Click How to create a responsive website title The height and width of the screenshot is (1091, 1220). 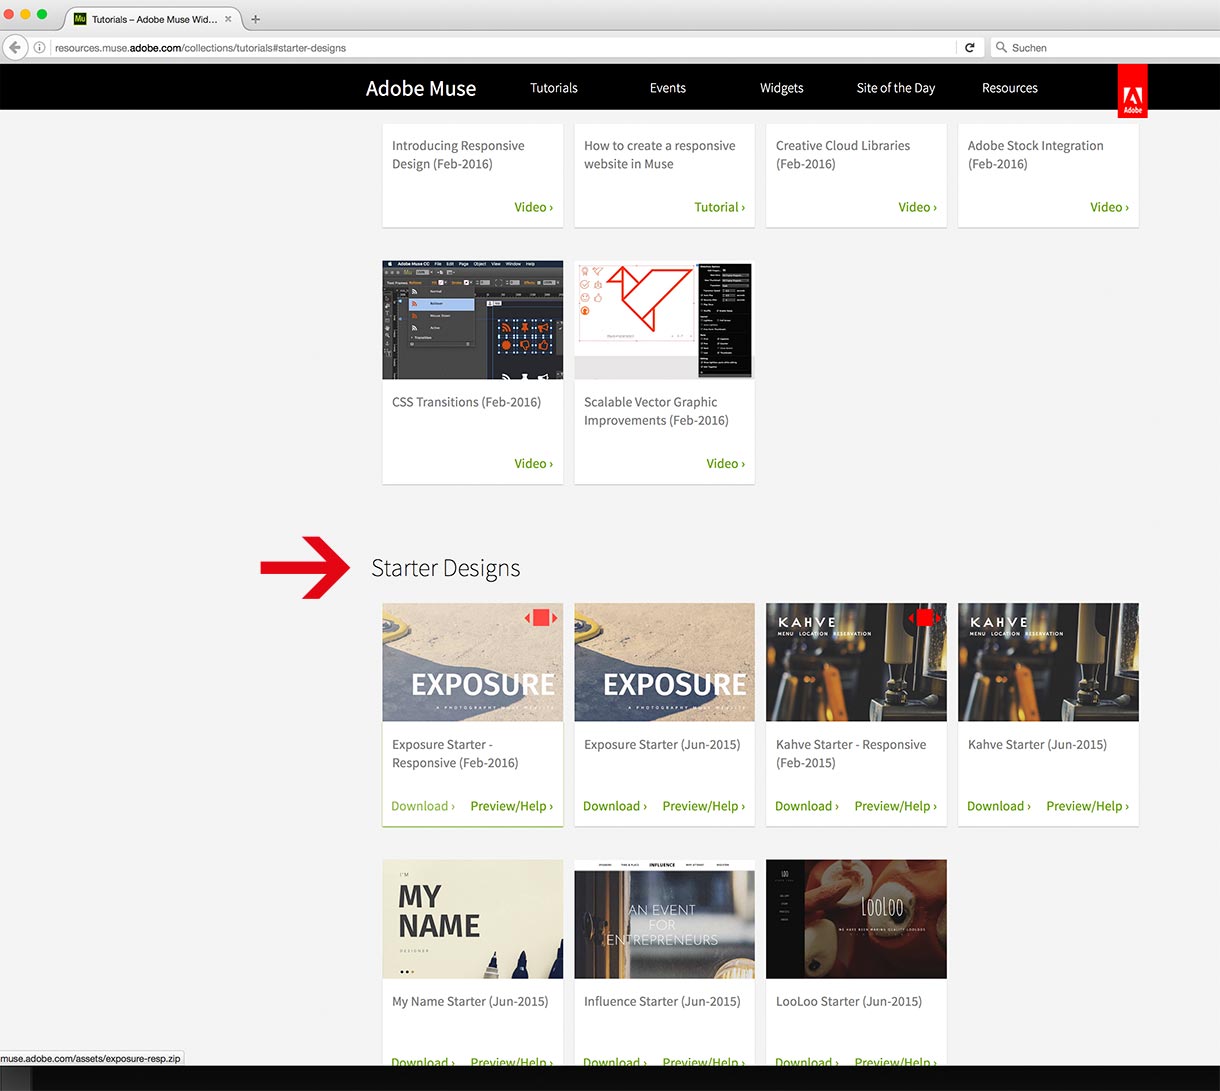pos(660,155)
